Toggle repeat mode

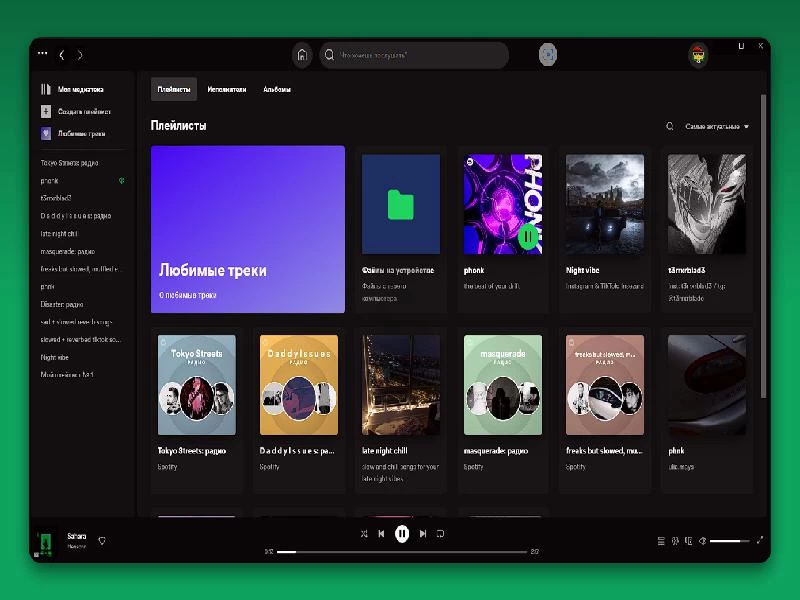pos(440,534)
